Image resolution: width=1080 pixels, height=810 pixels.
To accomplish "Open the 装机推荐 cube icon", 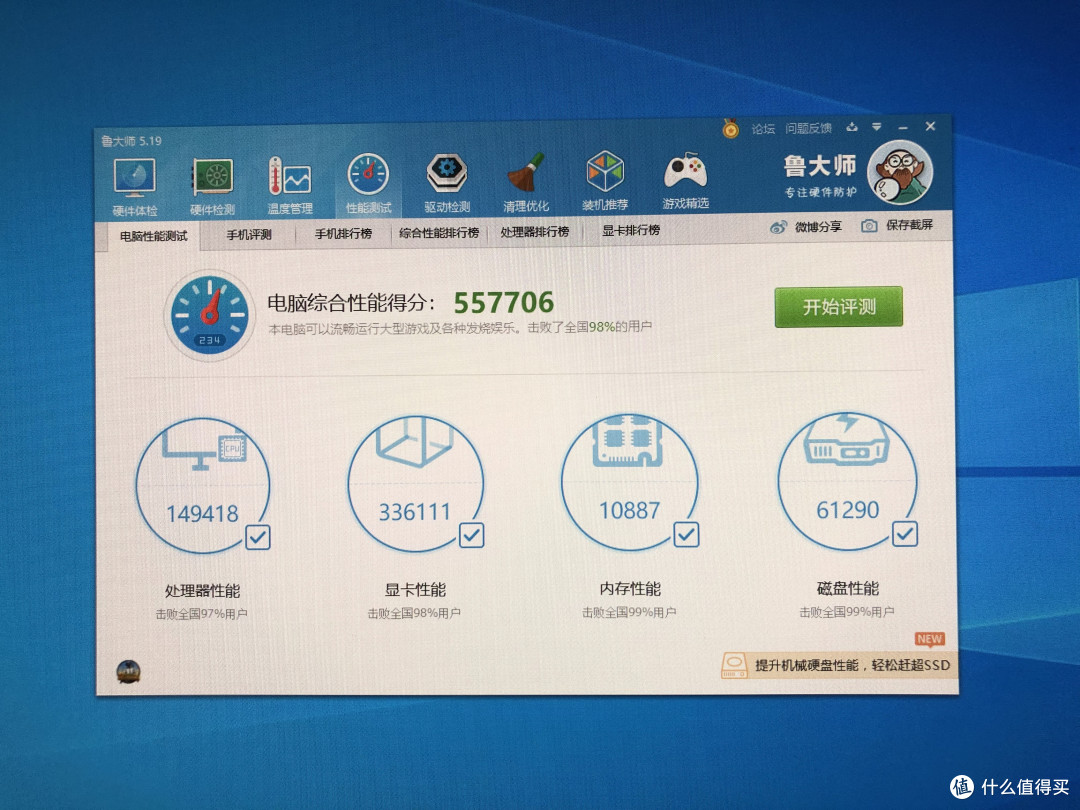I will tap(605, 182).
